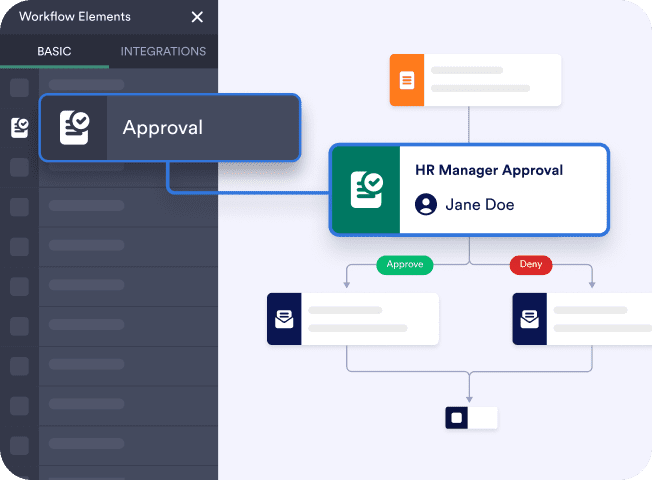The image size is (652, 480).
Task: Close the Workflow Elements panel
Action: 197,17
